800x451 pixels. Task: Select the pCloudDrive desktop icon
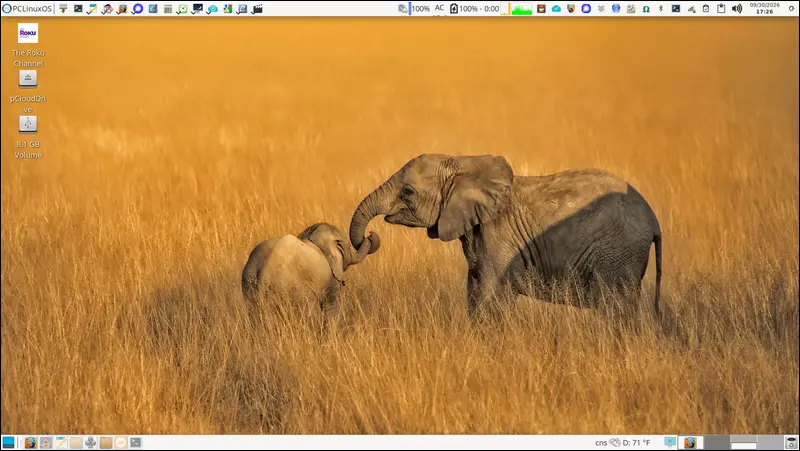click(x=28, y=91)
